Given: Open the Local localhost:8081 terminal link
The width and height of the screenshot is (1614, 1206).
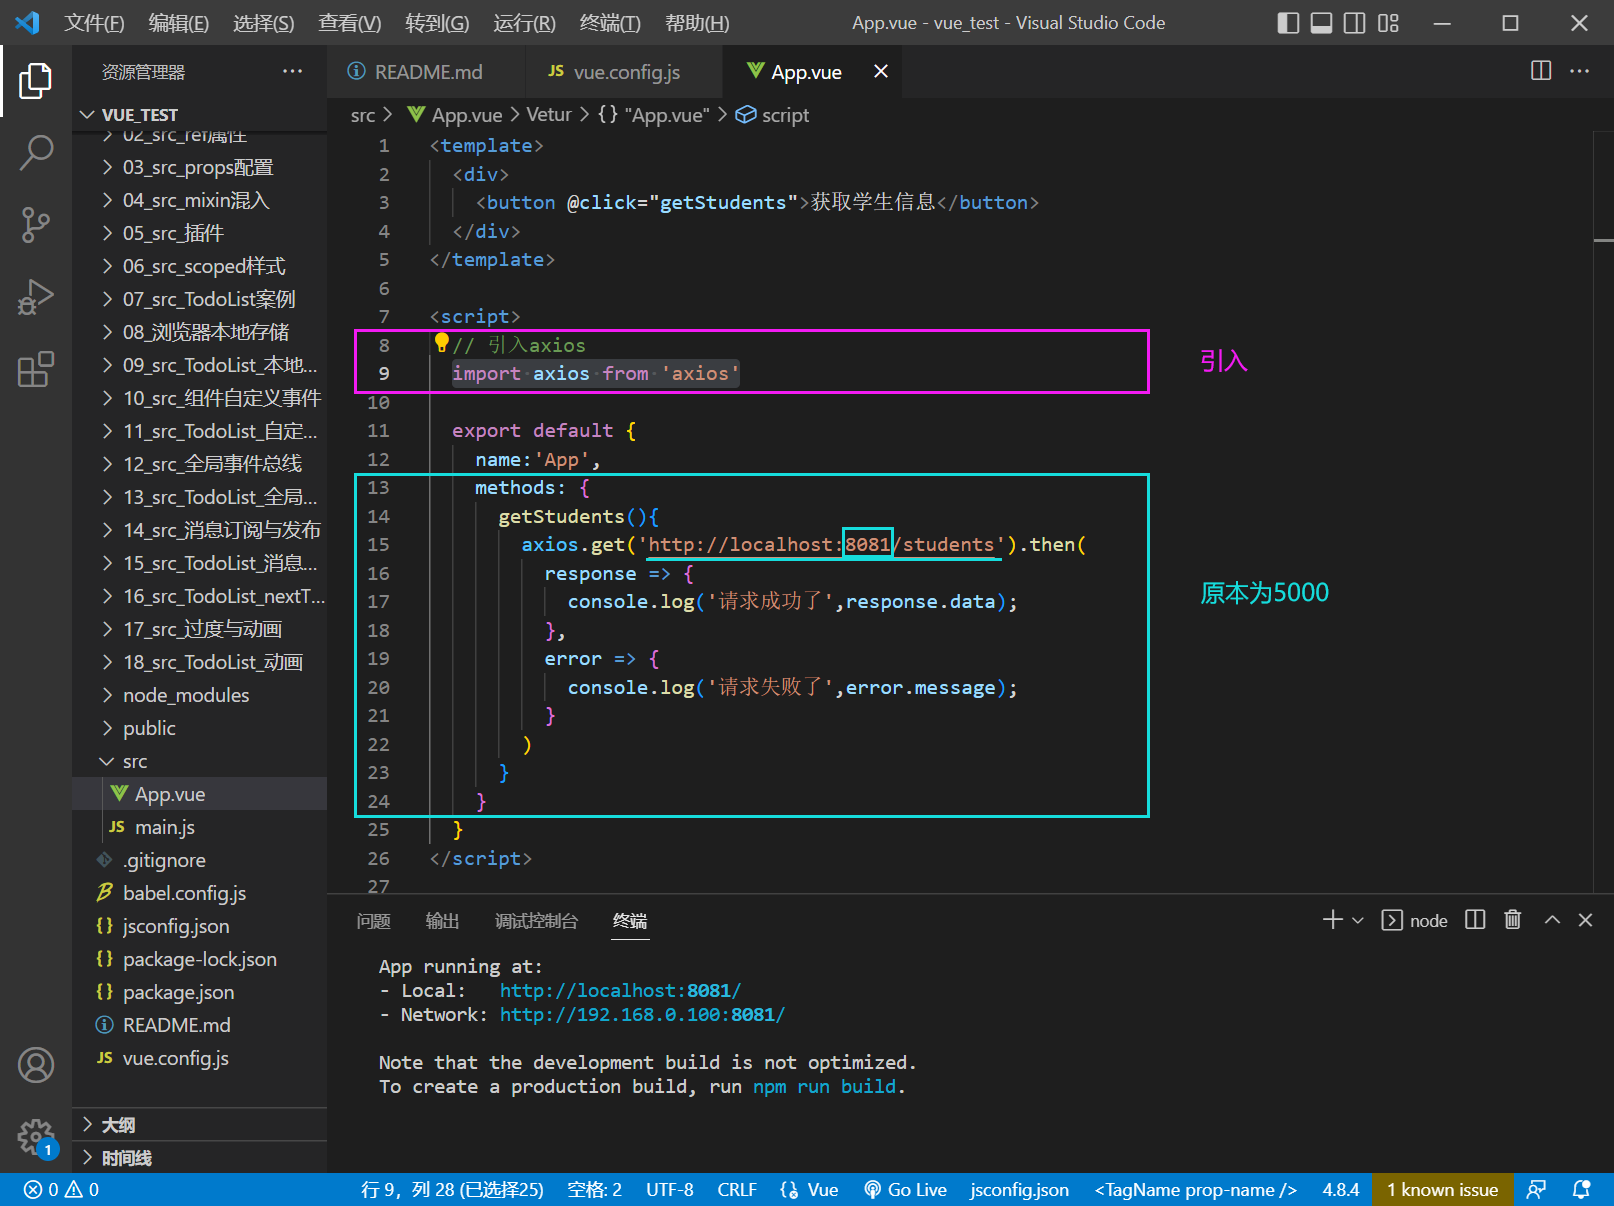Looking at the screenshot, I should (620, 990).
